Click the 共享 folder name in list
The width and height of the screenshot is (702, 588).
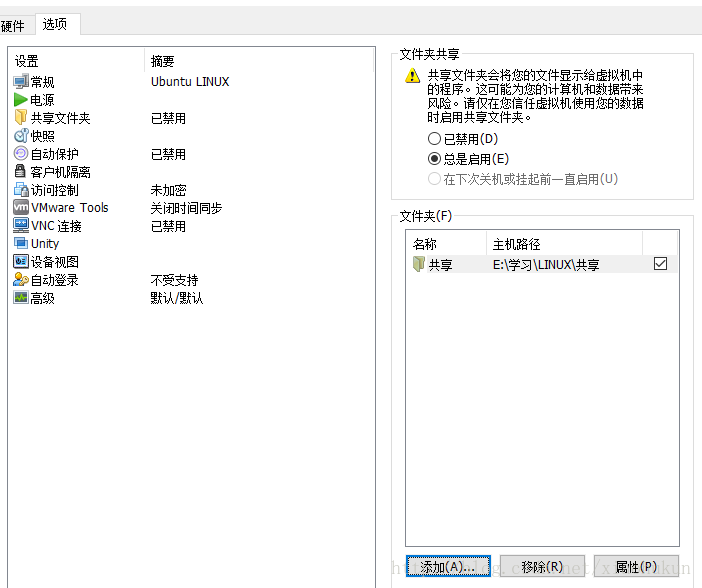pyautogui.click(x=441, y=265)
